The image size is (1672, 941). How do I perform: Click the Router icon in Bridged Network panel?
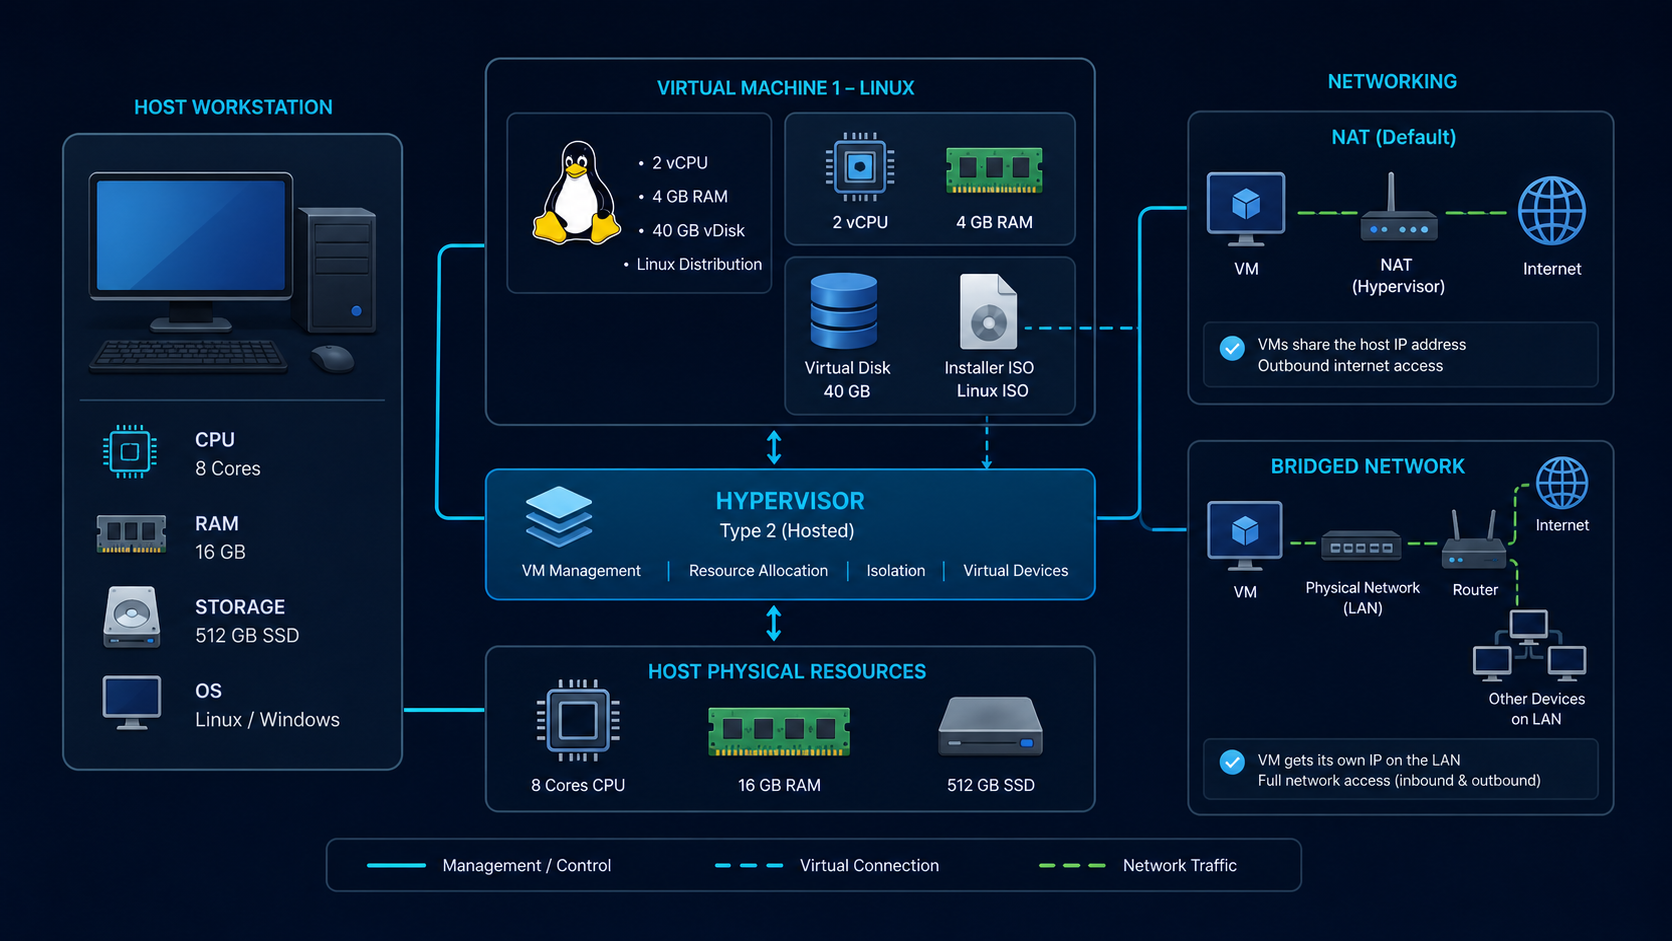(1473, 541)
